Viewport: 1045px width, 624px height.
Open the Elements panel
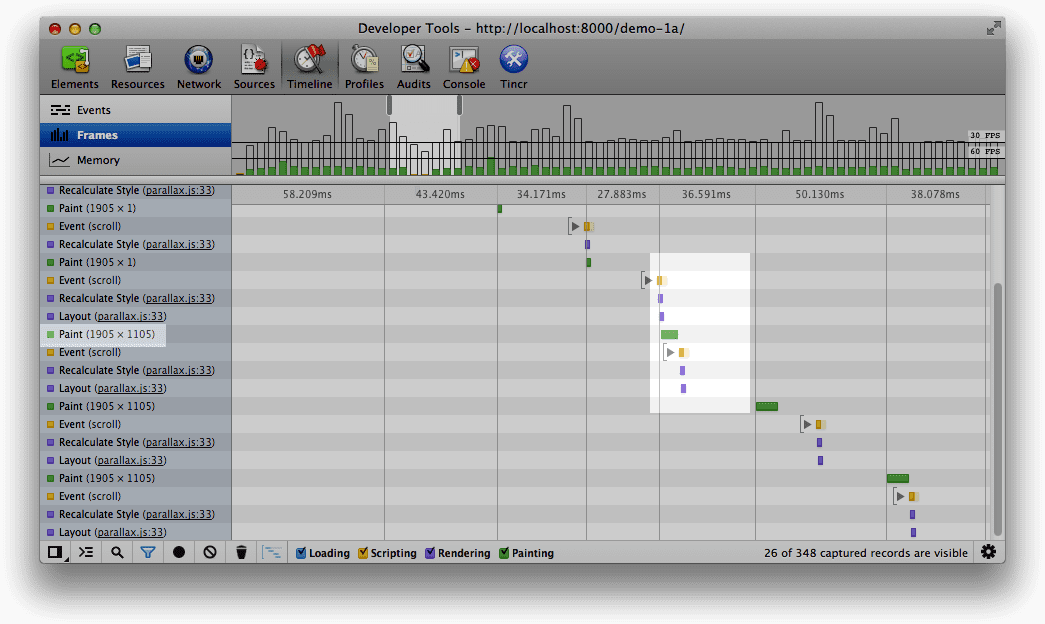(74, 66)
